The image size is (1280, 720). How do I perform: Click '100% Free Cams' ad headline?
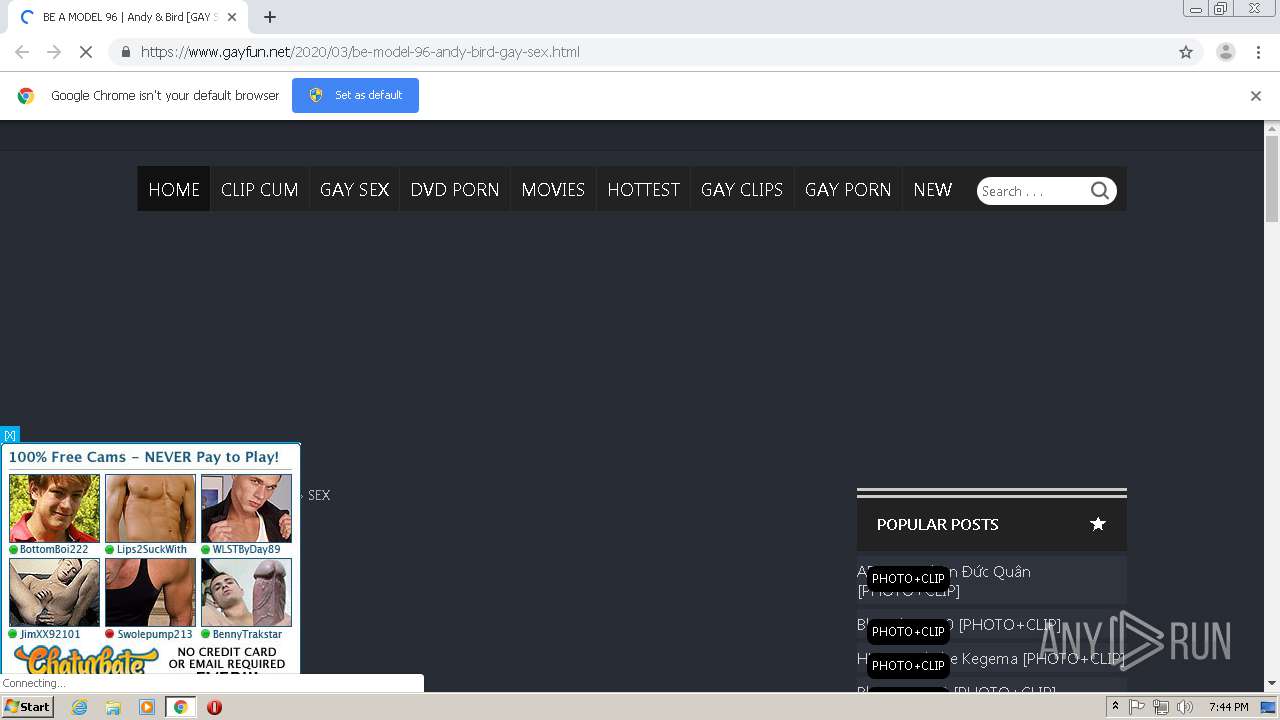[x=144, y=457]
